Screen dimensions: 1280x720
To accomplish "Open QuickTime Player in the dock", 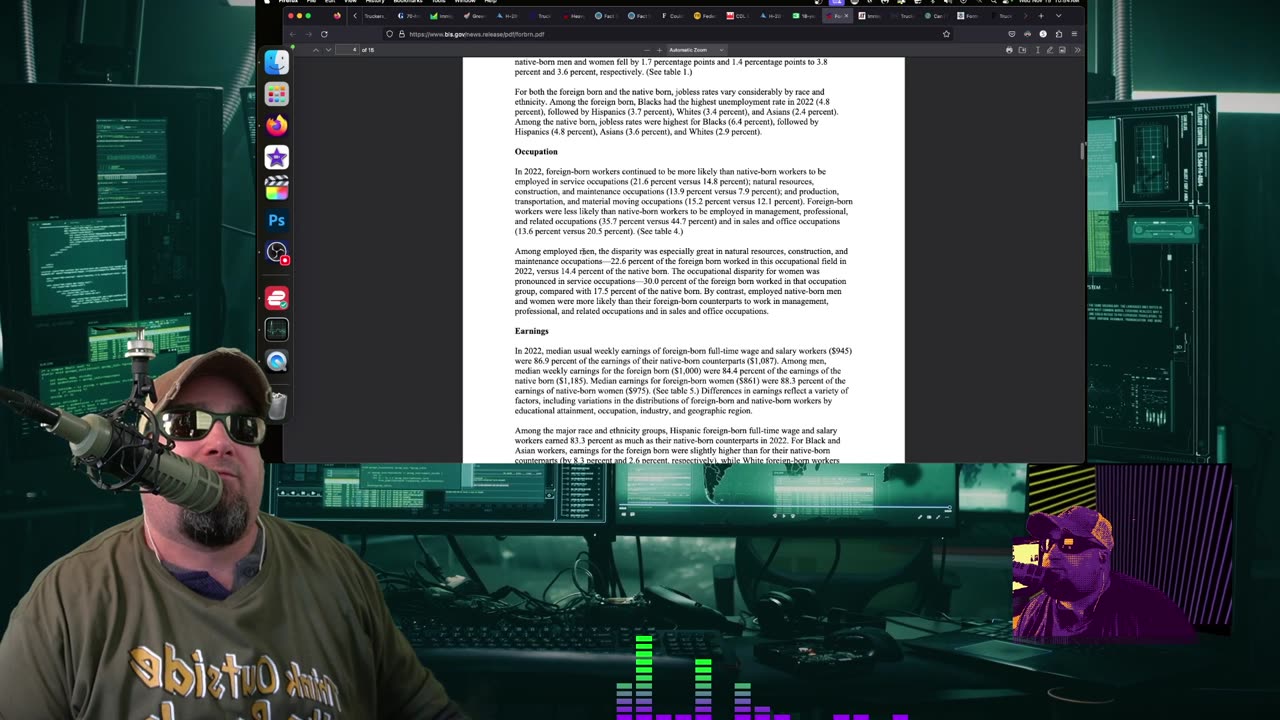I will [x=277, y=361].
